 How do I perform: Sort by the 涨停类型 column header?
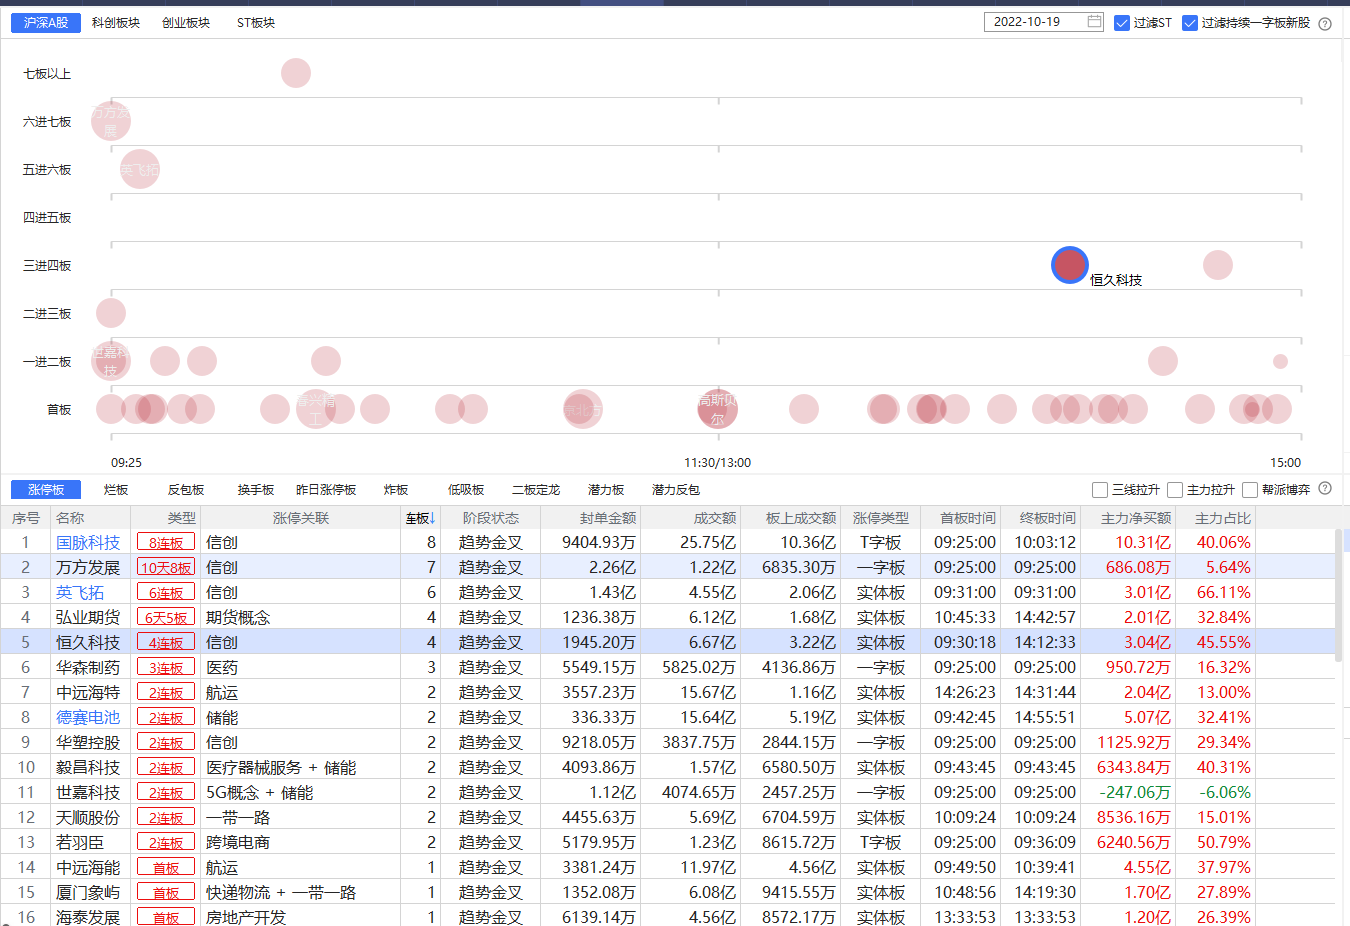tap(880, 518)
